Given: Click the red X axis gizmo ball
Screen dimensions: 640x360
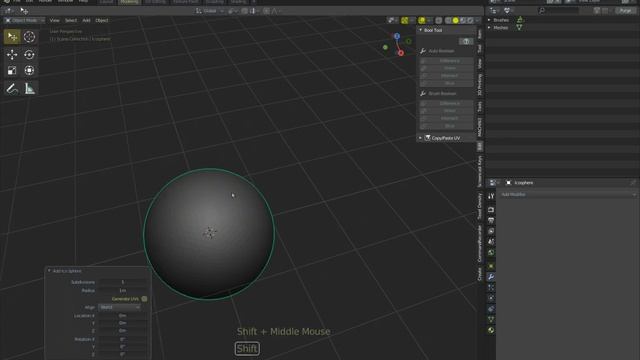Looking at the screenshot, I should (x=401, y=53).
